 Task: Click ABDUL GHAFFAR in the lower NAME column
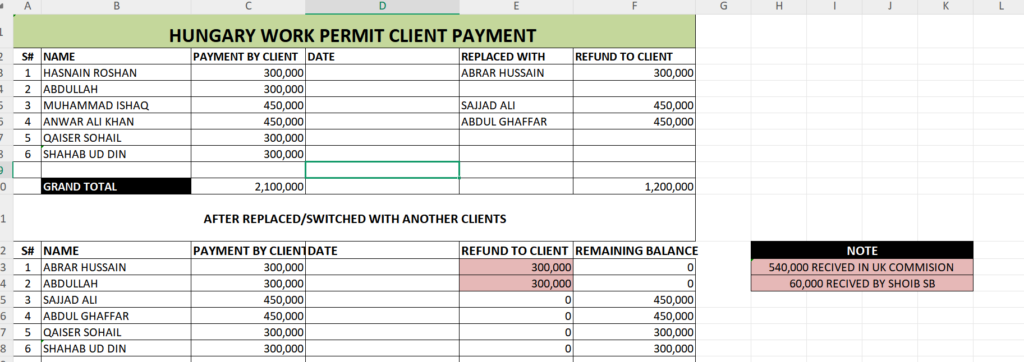click(x=116, y=316)
